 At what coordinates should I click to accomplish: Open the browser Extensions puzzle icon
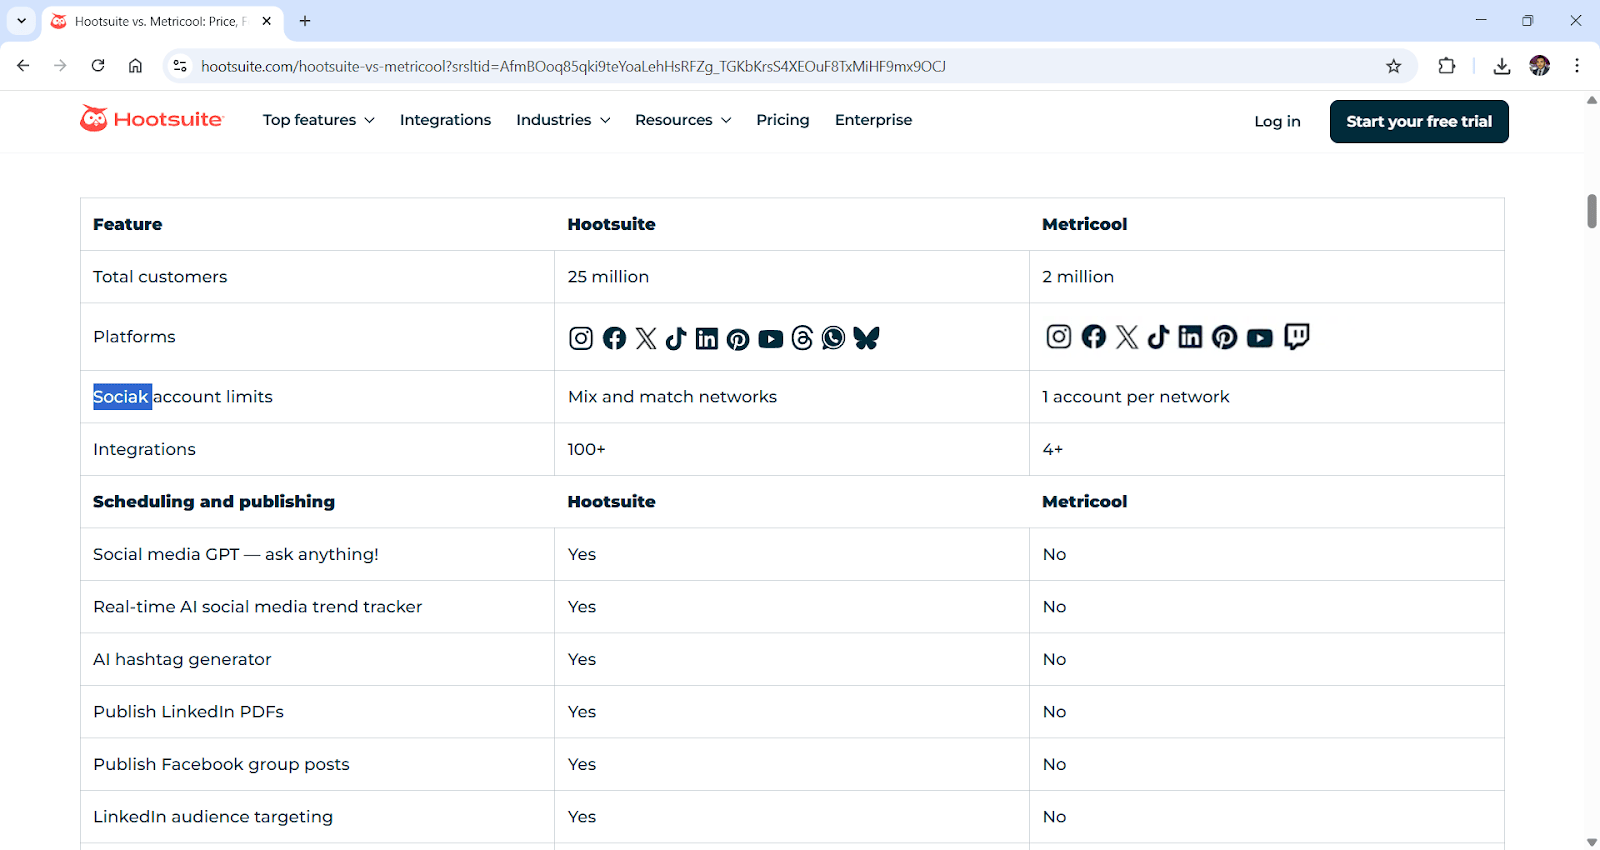1446,66
